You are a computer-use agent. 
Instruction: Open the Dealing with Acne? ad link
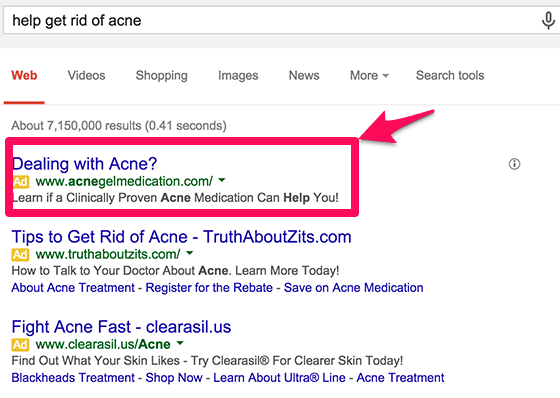(85, 164)
